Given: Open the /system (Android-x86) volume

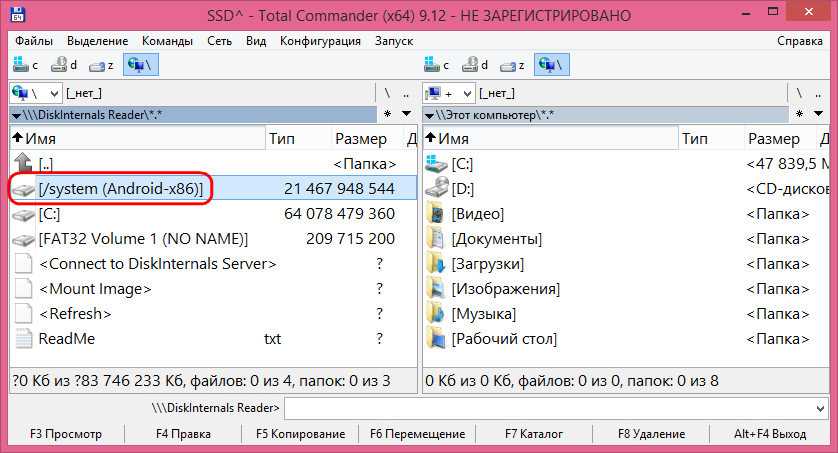Looking at the screenshot, I should 120,188.
